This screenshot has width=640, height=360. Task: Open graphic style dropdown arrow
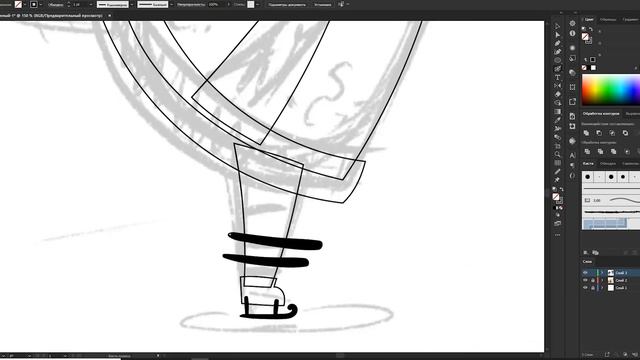pyautogui.click(x=258, y=4)
